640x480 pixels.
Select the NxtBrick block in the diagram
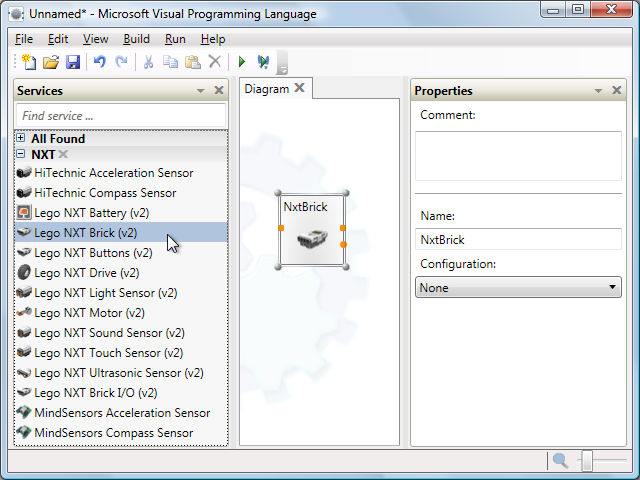[x=312, y=230]
